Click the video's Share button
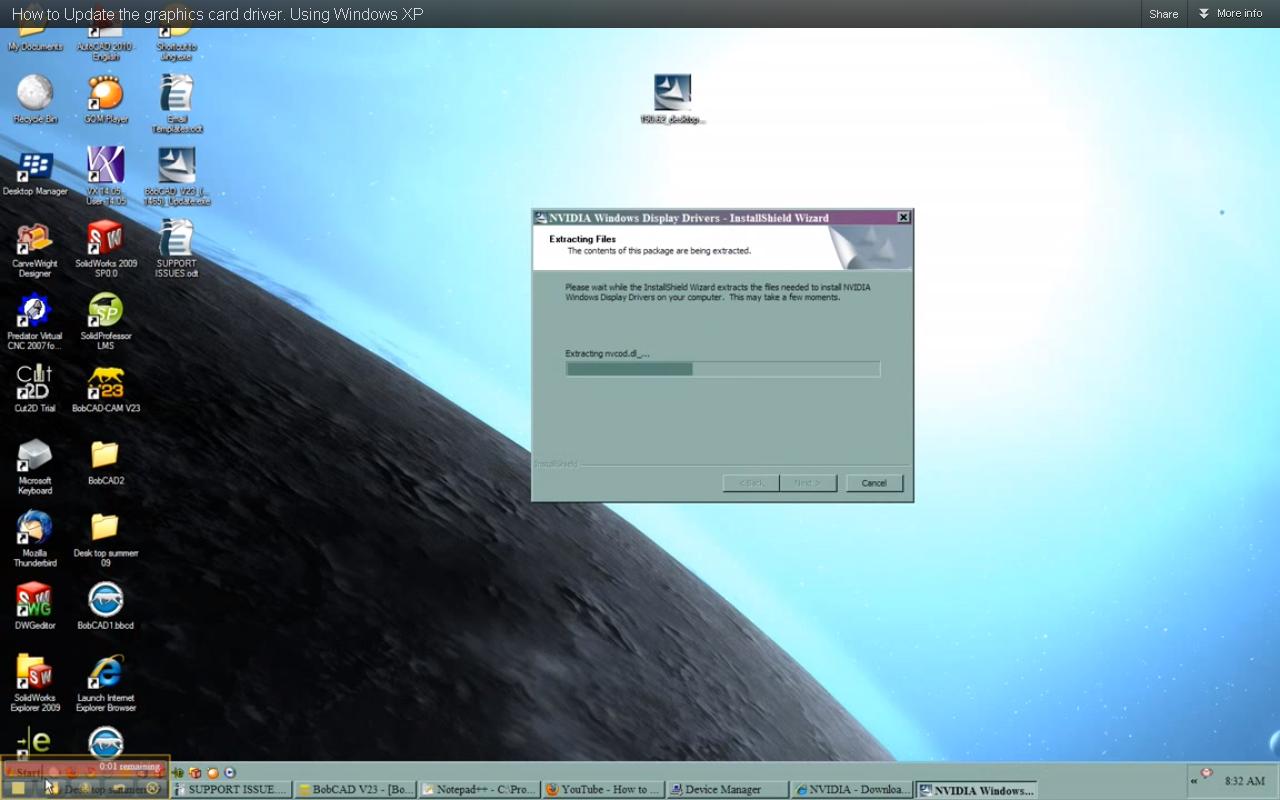Image resolution: width=1280 pixels, height=800 pixels. coord(1163,14)
